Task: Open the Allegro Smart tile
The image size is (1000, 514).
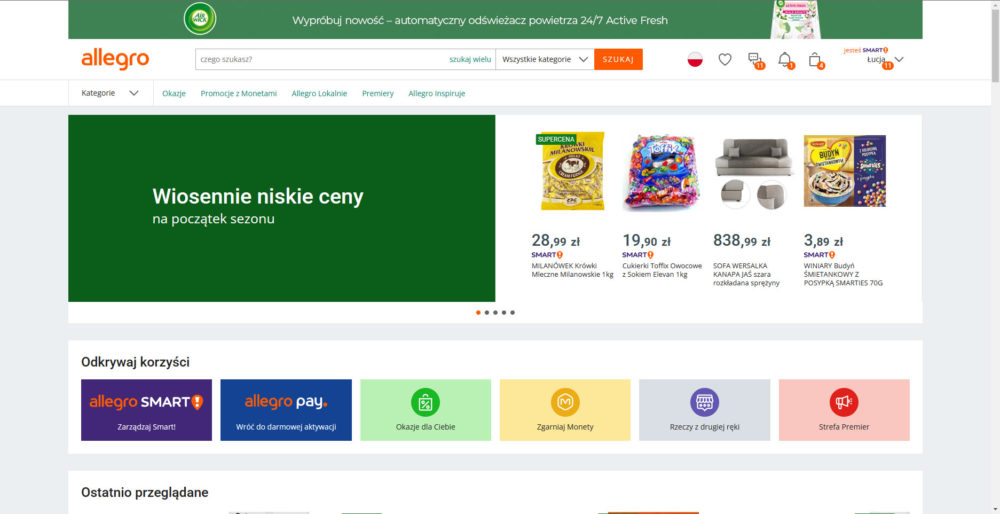Action: (x=146, y=410)
